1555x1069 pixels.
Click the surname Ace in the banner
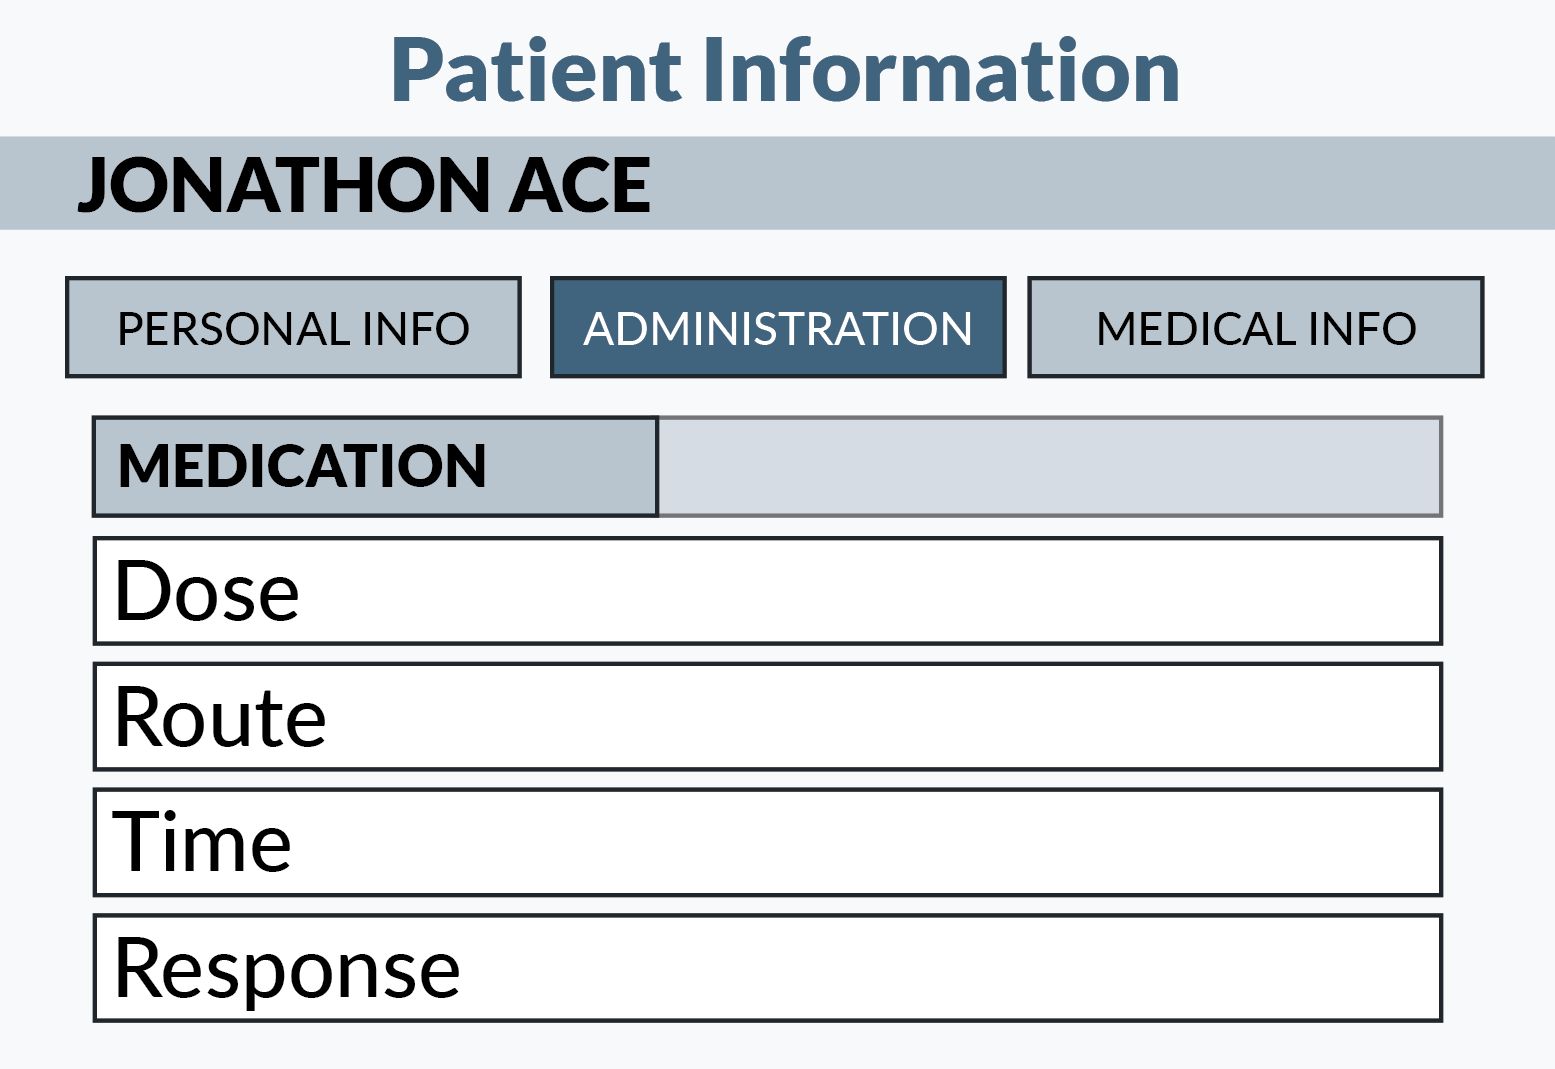point(580,185)
